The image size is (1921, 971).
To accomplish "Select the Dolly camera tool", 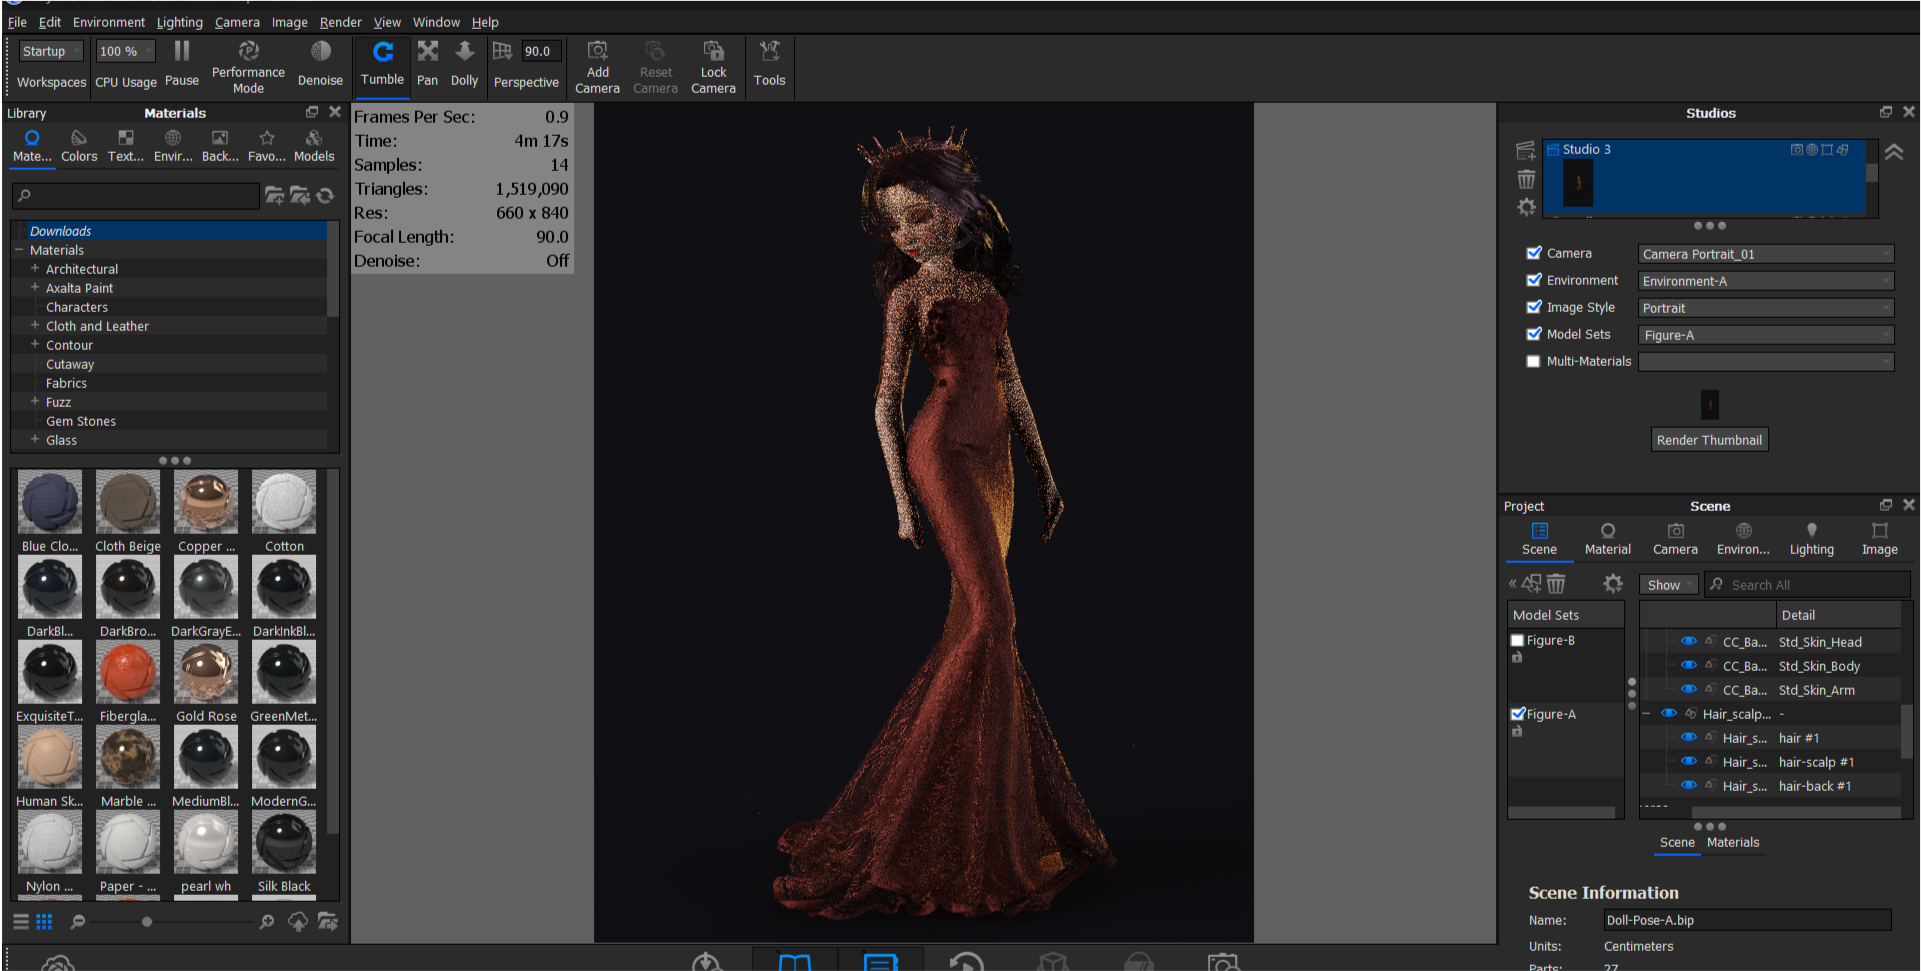I will pyautogui.click(x=464, y=63).
